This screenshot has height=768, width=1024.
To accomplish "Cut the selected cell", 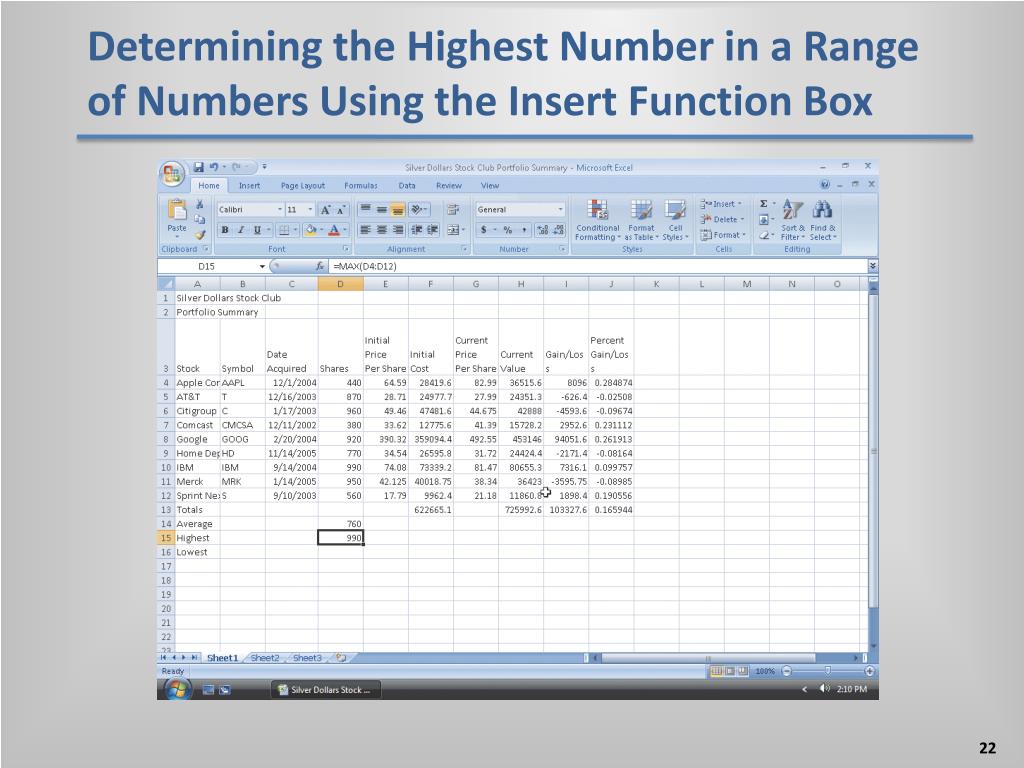I will pyautogui.click(x=200, y=204).
